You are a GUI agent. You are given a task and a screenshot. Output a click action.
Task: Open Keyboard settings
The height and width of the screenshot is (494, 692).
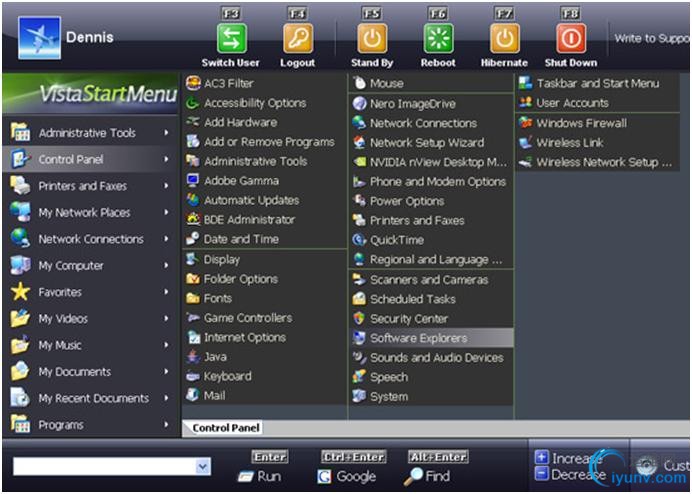(265, 376)
